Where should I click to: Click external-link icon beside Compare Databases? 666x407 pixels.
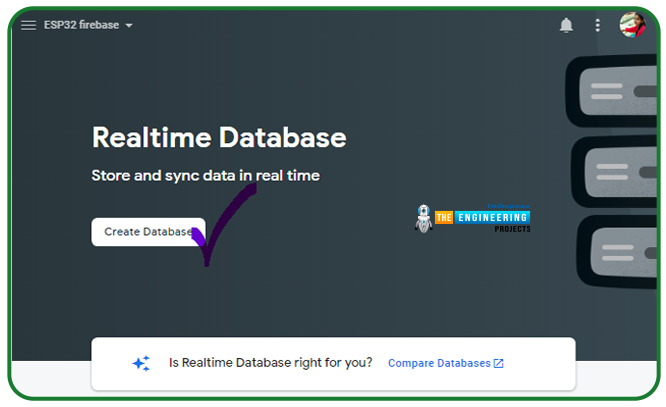click(499, 363)
